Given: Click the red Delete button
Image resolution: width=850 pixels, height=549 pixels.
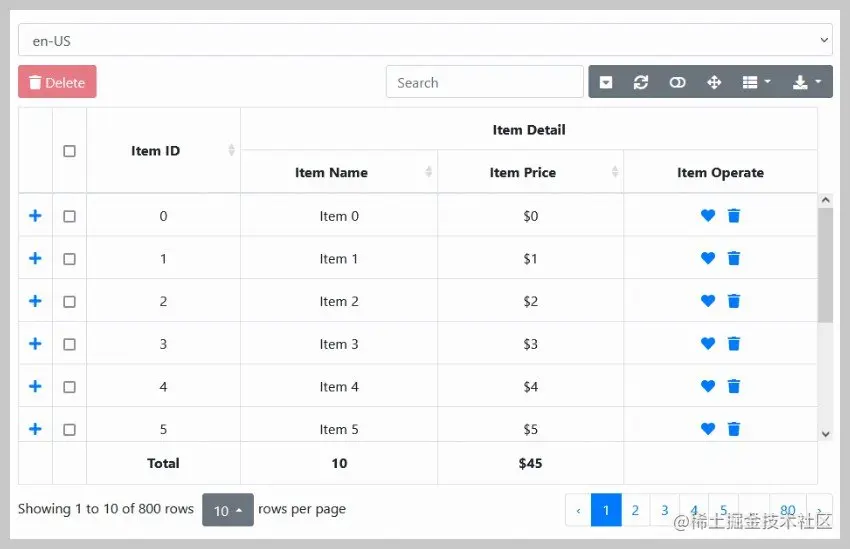Looking at the screenshot, I should pos(57,82).
